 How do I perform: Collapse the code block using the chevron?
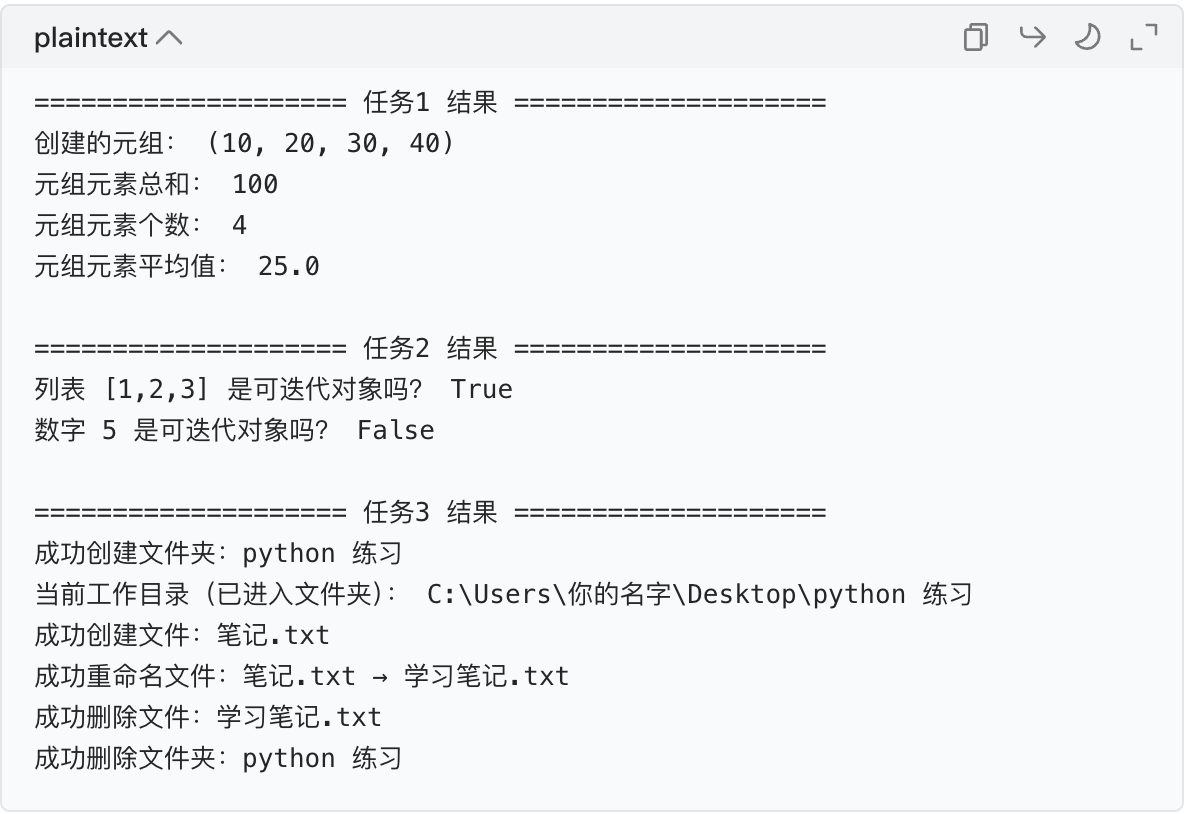(x=170, y=36)
